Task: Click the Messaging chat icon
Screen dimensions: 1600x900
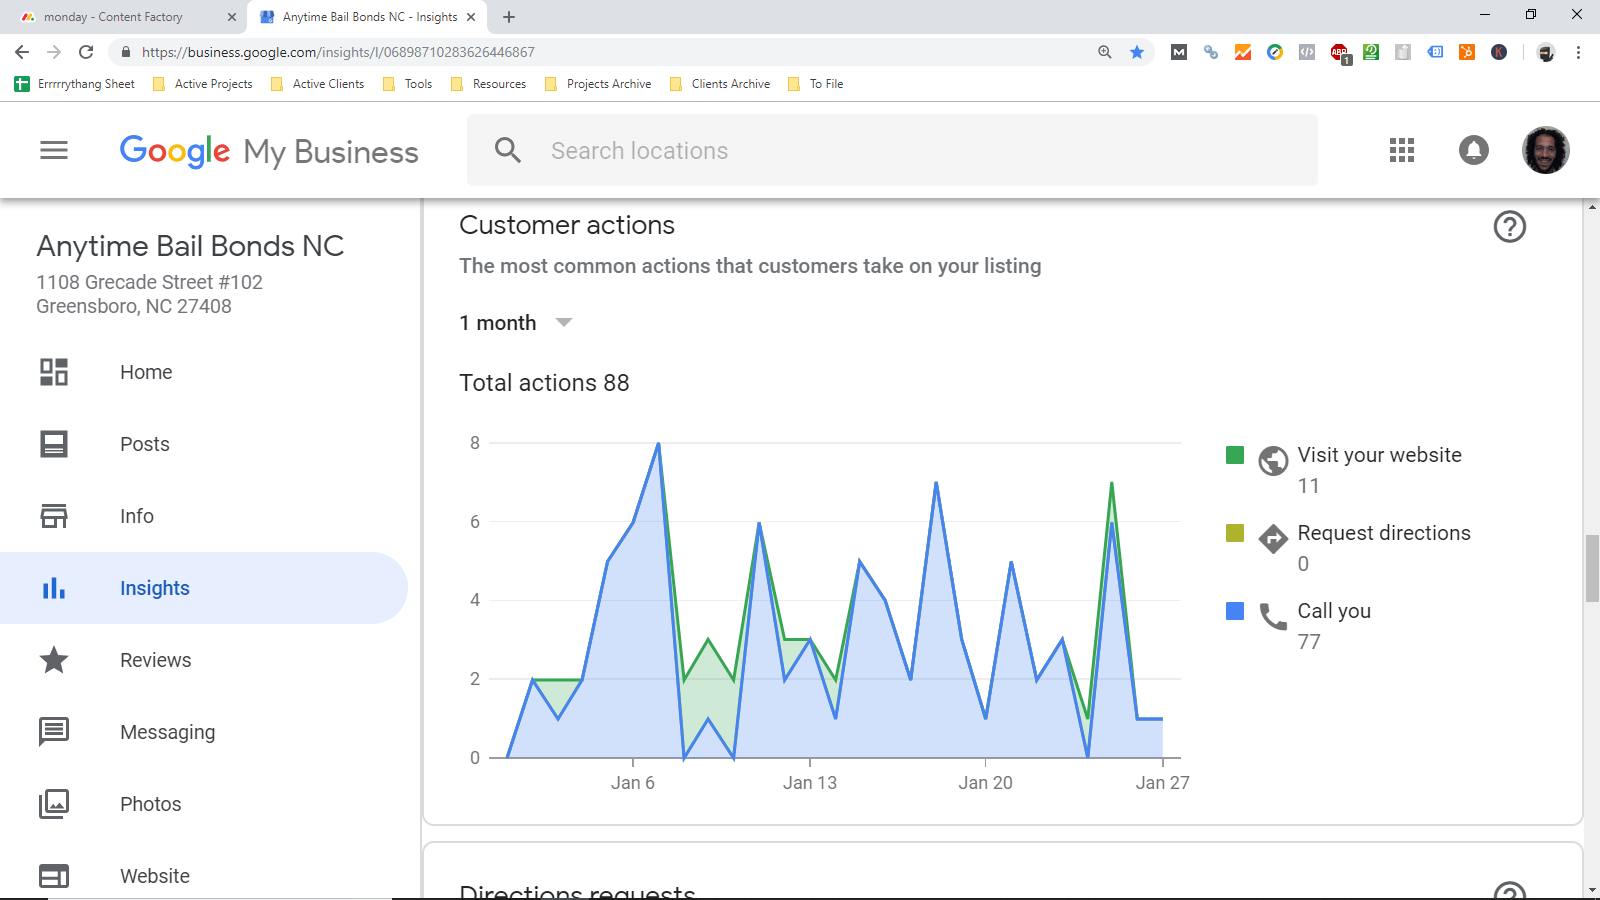Action: click(x=54, y=732)
